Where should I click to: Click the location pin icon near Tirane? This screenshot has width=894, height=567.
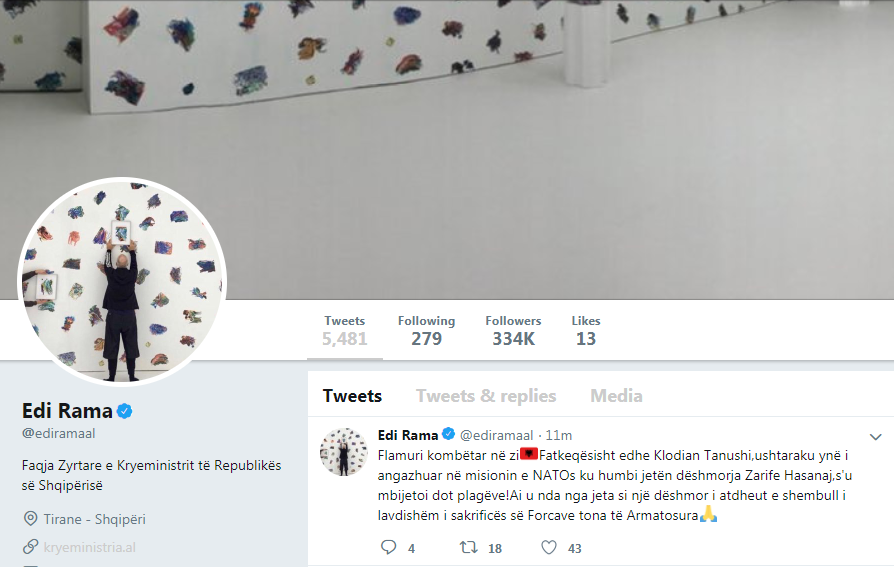(30, 519)
